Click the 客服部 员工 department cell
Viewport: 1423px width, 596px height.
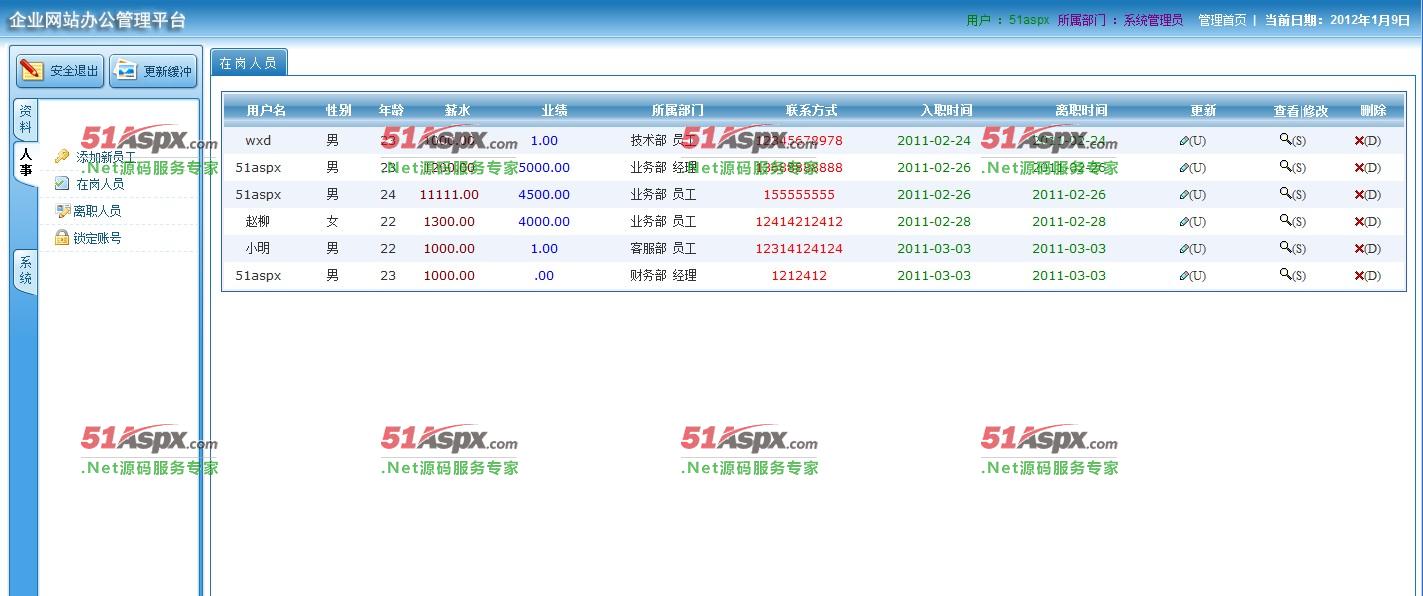pyautogui.click(x=663, y=249)
